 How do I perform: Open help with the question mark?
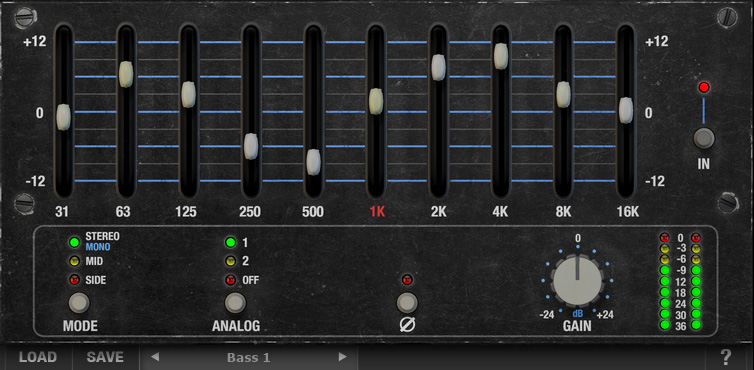tap(726, 357)
